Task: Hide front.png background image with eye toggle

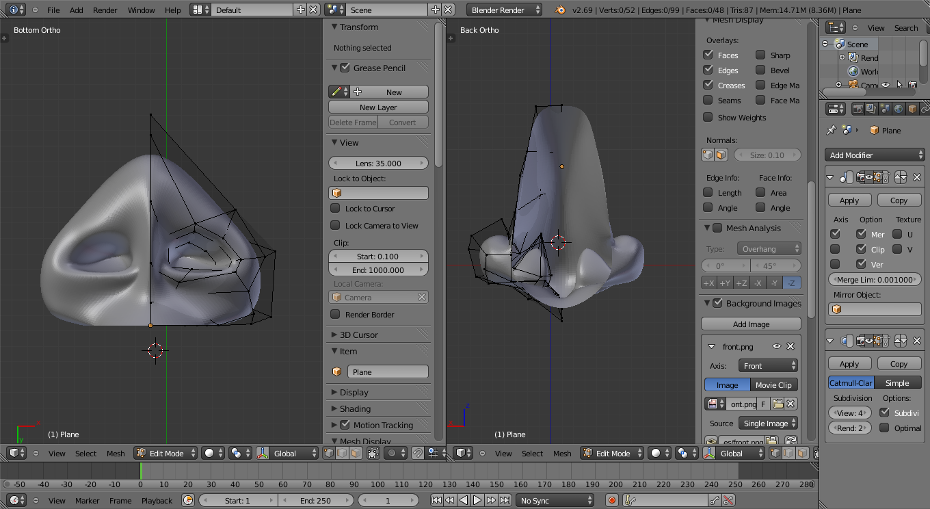Action: 776,346
